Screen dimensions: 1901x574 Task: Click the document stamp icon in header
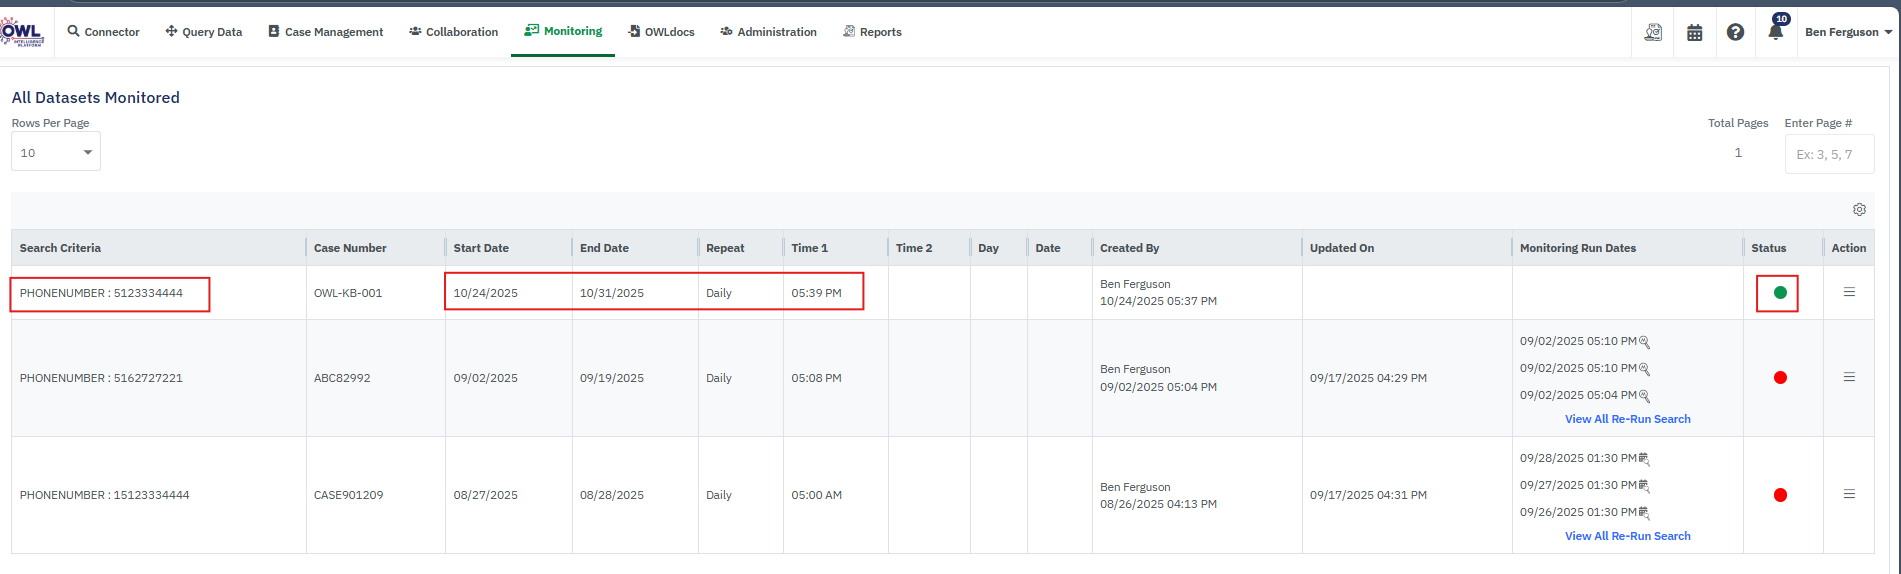point(1653,32)
